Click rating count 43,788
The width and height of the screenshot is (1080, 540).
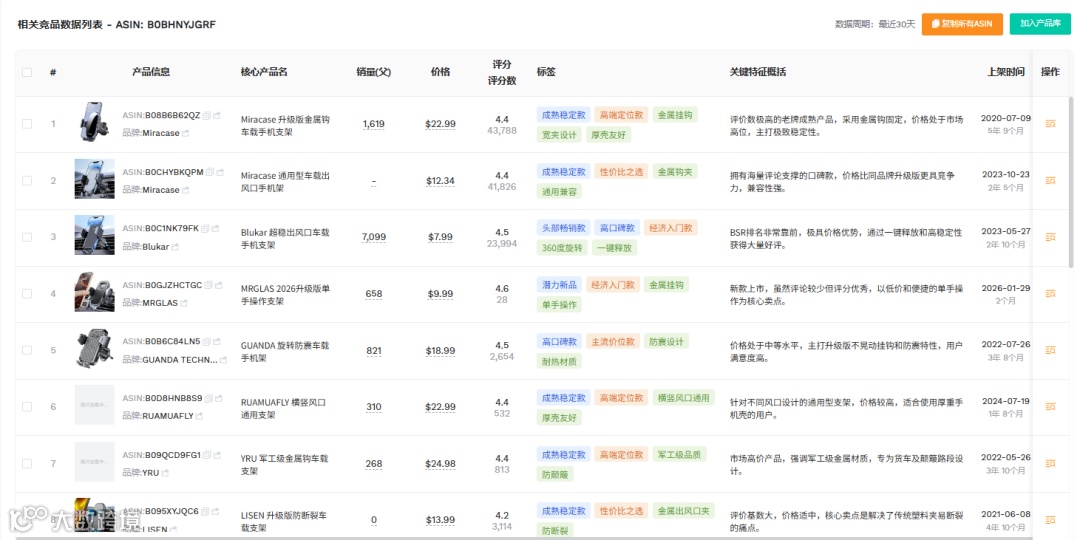(501, 130)
